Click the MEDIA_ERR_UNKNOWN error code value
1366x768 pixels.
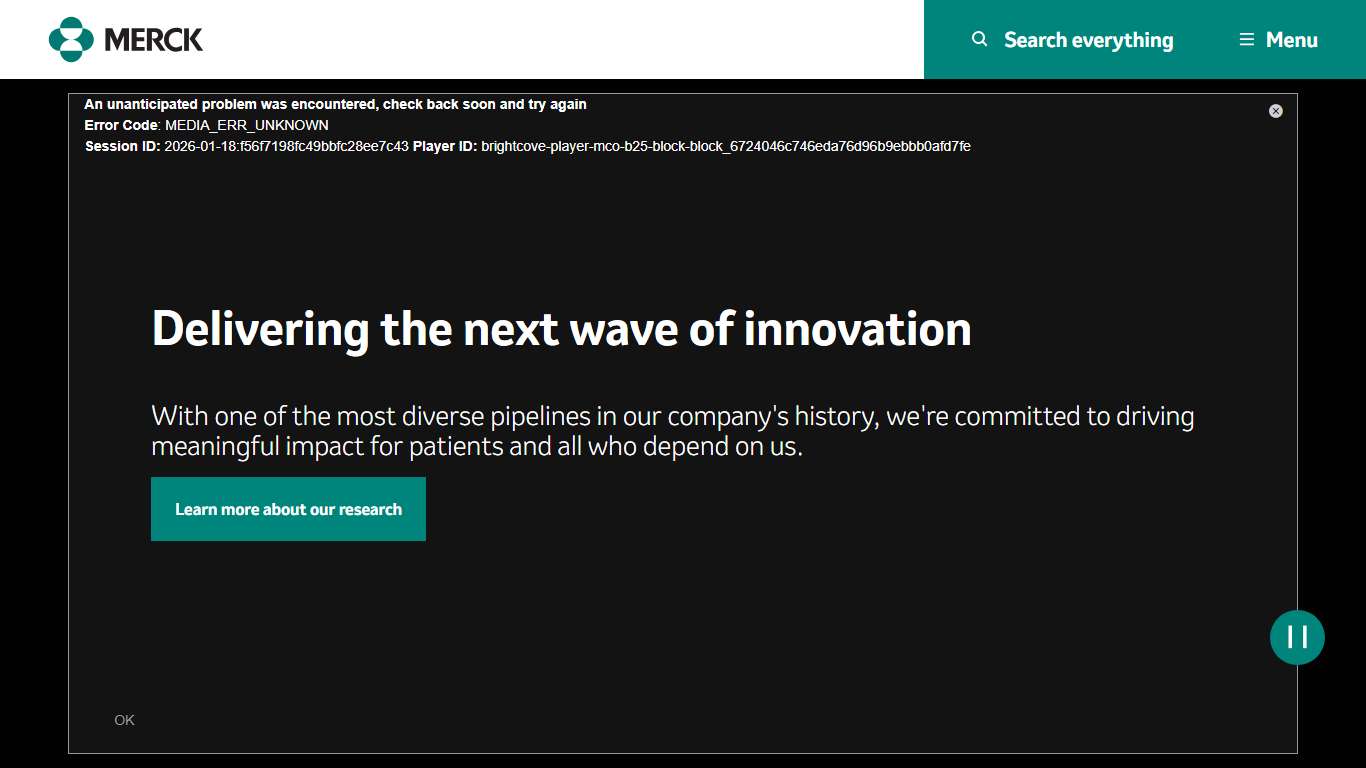click(246, 125)
